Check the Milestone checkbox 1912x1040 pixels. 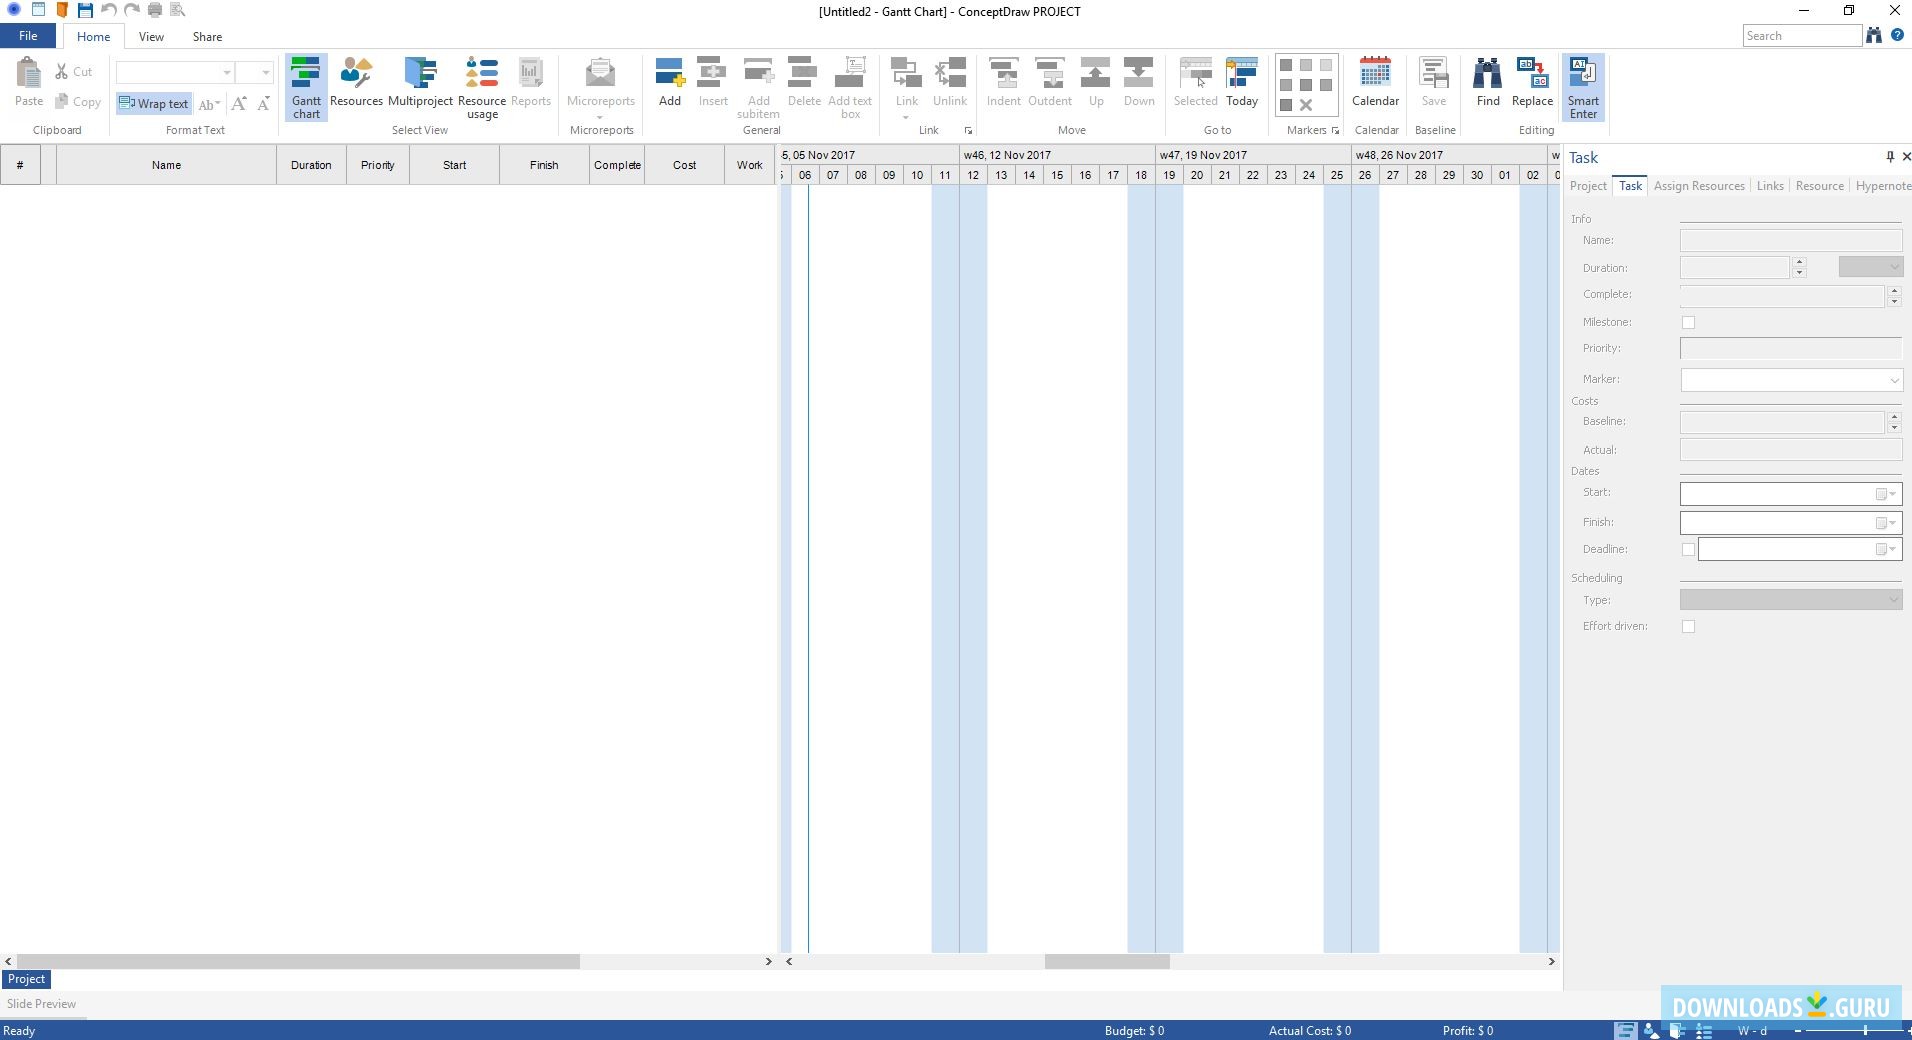[x=1689, y=322]
